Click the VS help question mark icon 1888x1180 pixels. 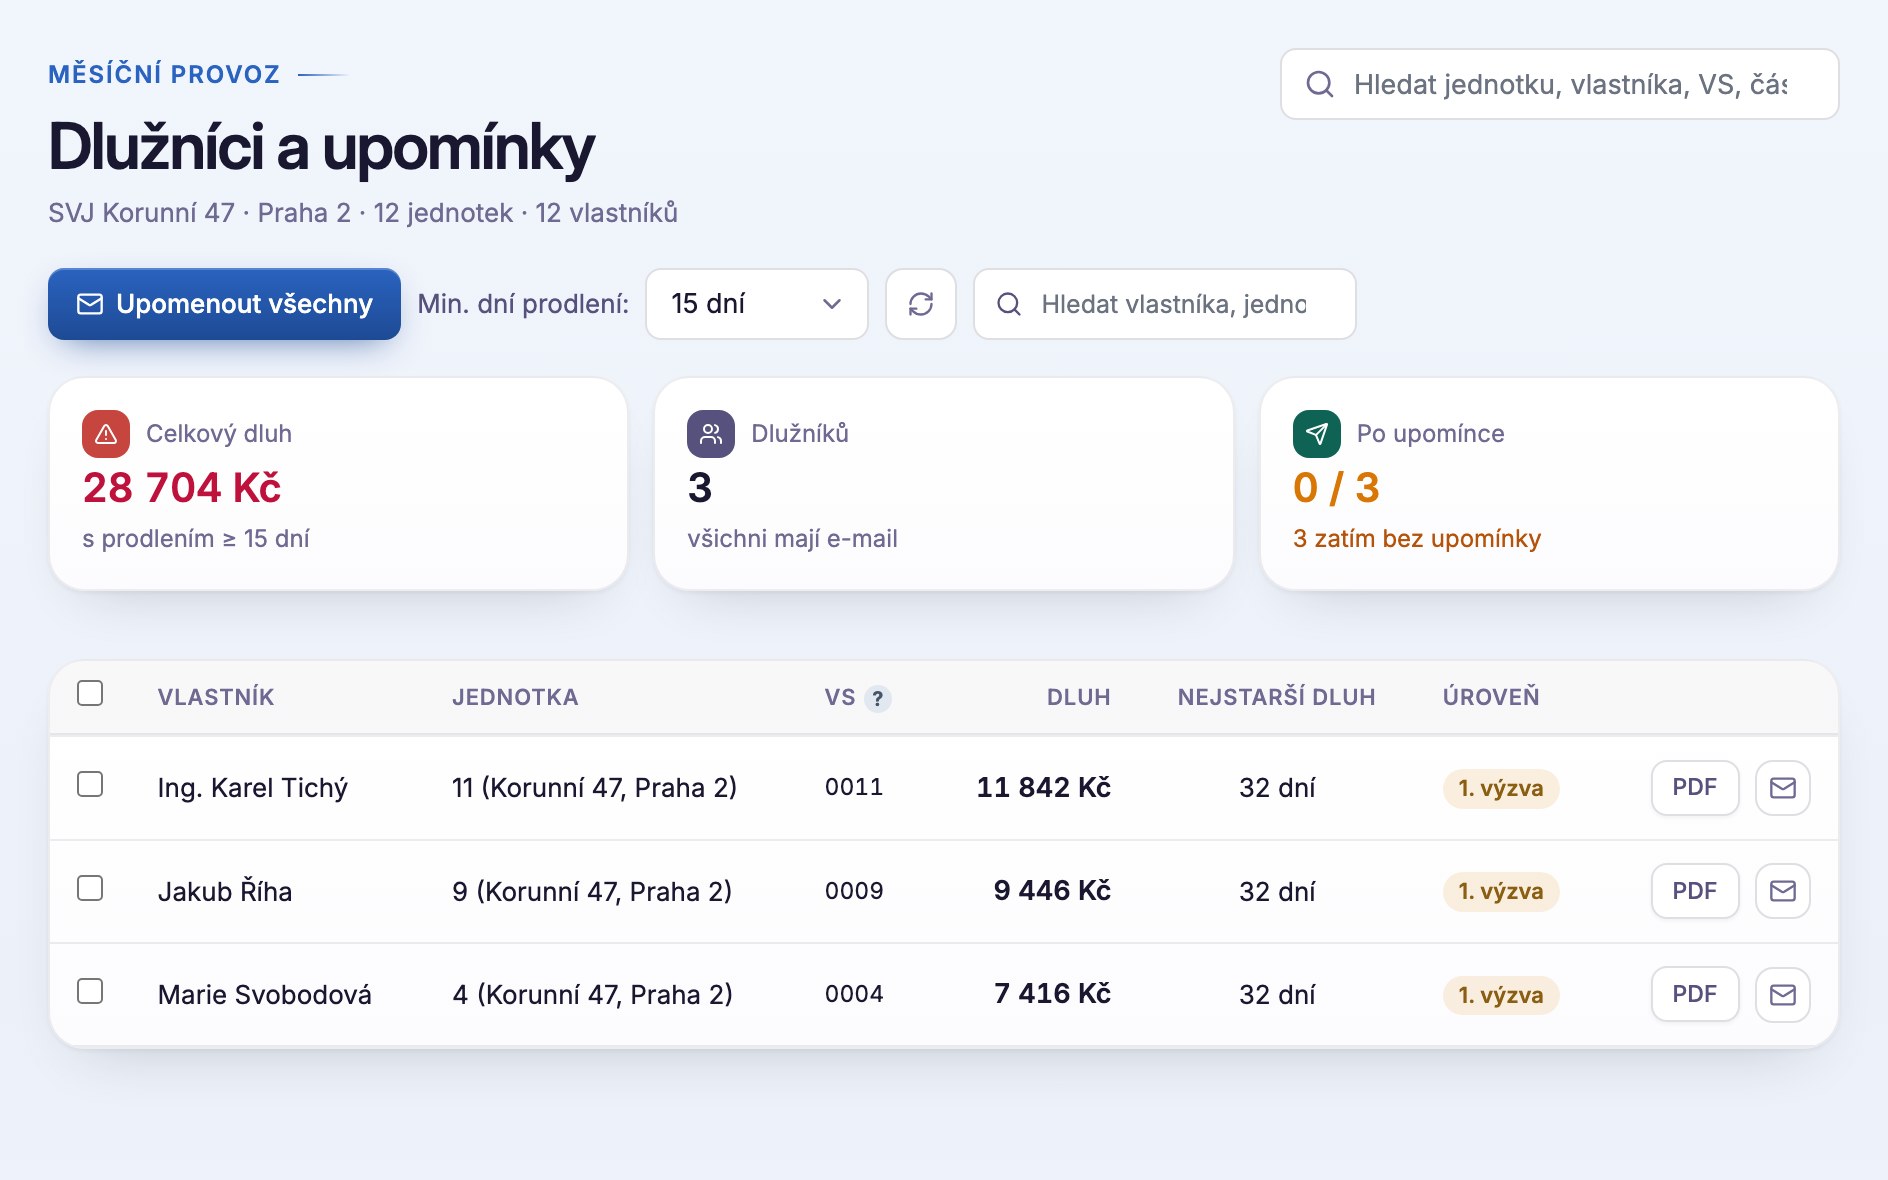pyautogui.click(x=877, y=698)
